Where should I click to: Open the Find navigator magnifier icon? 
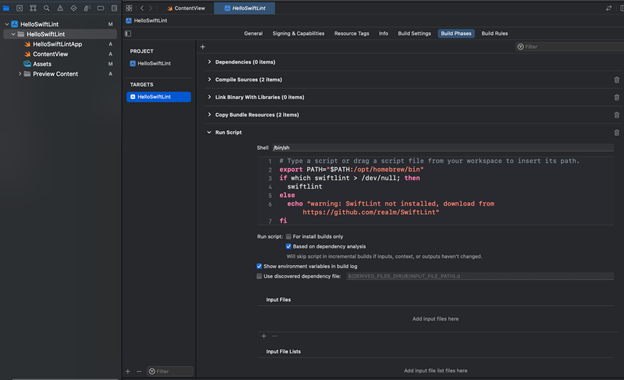coord(47,8)
